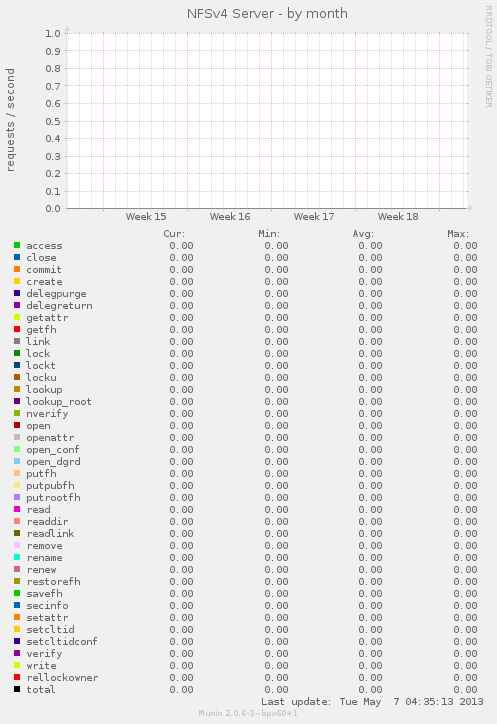
Task: Select the delegreturn legend label
Action: point(59,306)
